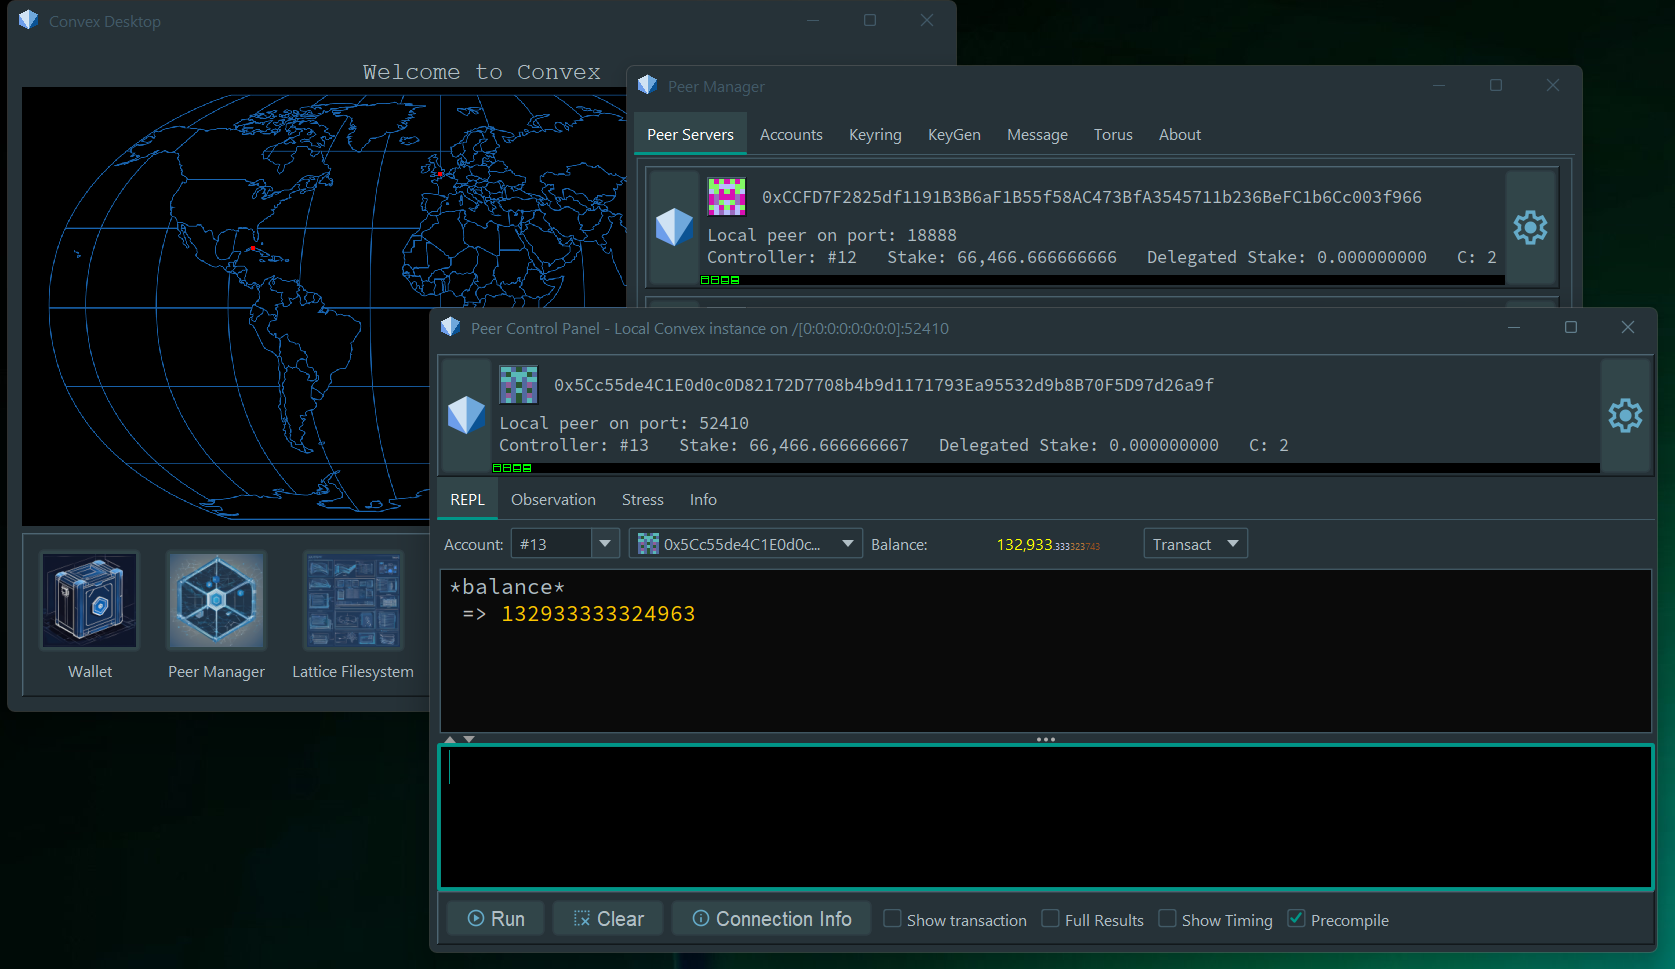
Task: Click text Local peer on port: 18888
Action: coord(832,235)
